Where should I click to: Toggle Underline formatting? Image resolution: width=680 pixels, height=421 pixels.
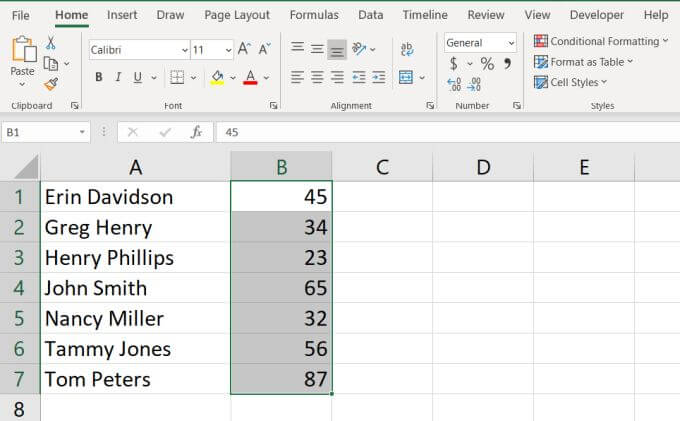point(137,77)
